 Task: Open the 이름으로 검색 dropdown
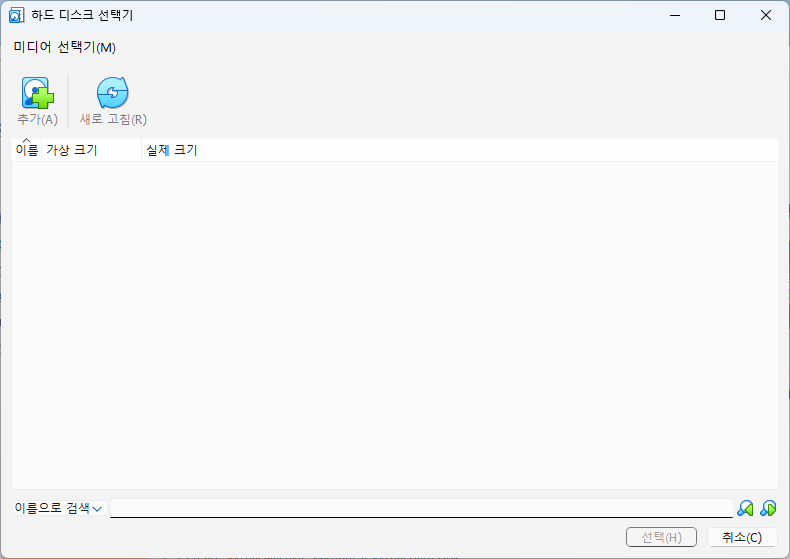point(58,509)
